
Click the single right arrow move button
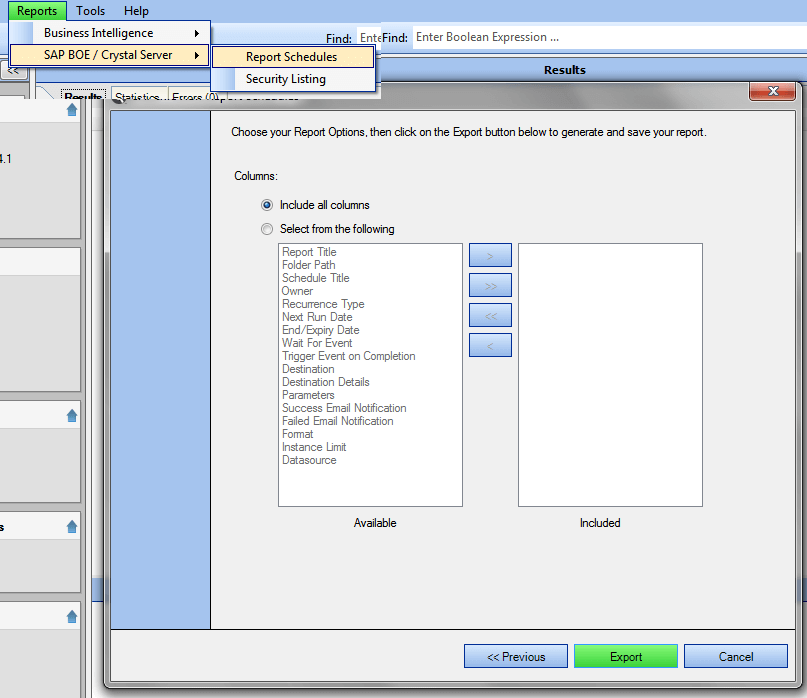[490, 255]
